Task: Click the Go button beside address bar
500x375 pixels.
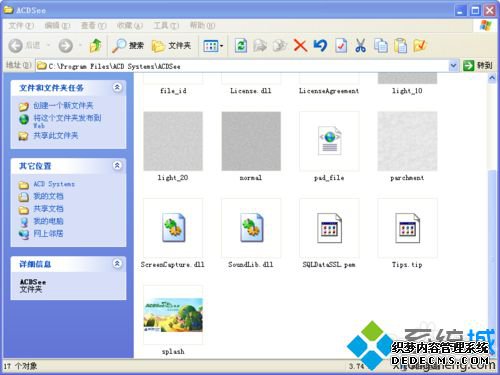Action: click(x=478, y=65)
